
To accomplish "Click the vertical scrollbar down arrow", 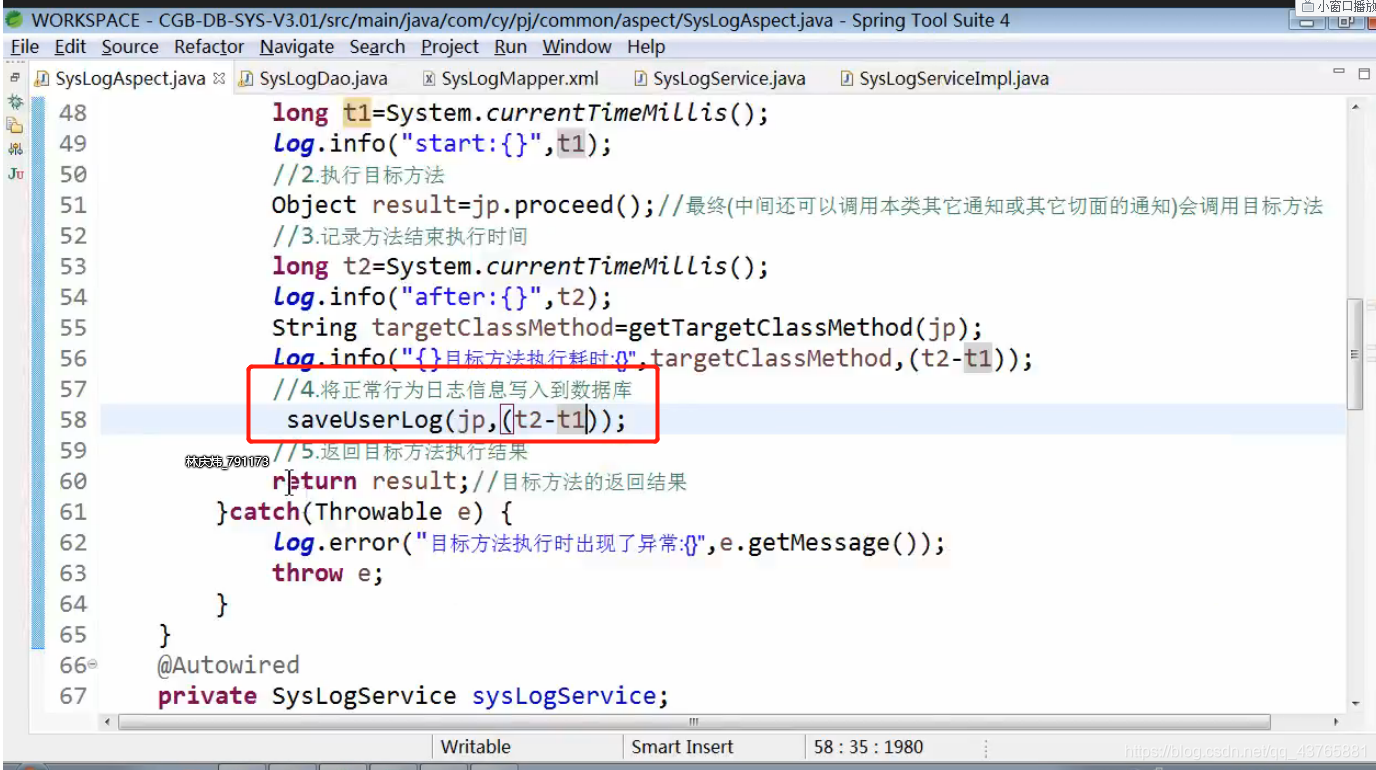I will 1356,703.
